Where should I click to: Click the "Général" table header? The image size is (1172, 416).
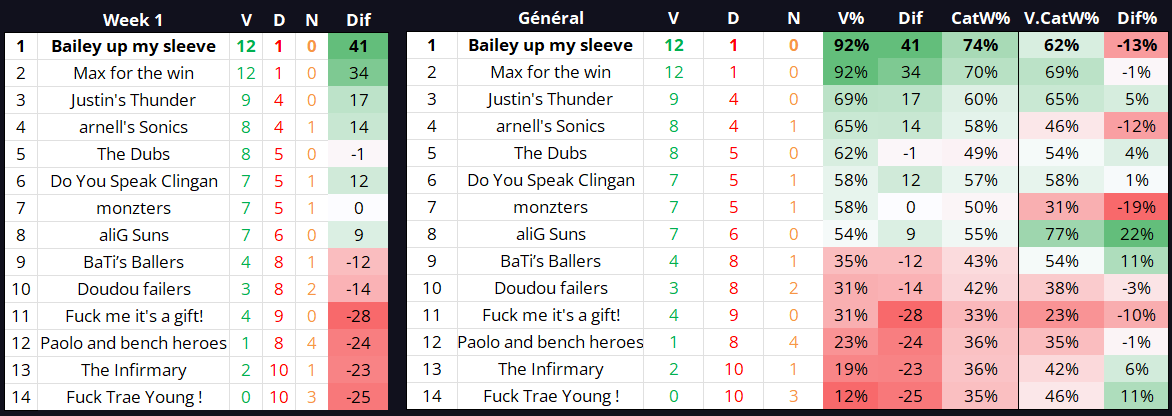point(551,19)
